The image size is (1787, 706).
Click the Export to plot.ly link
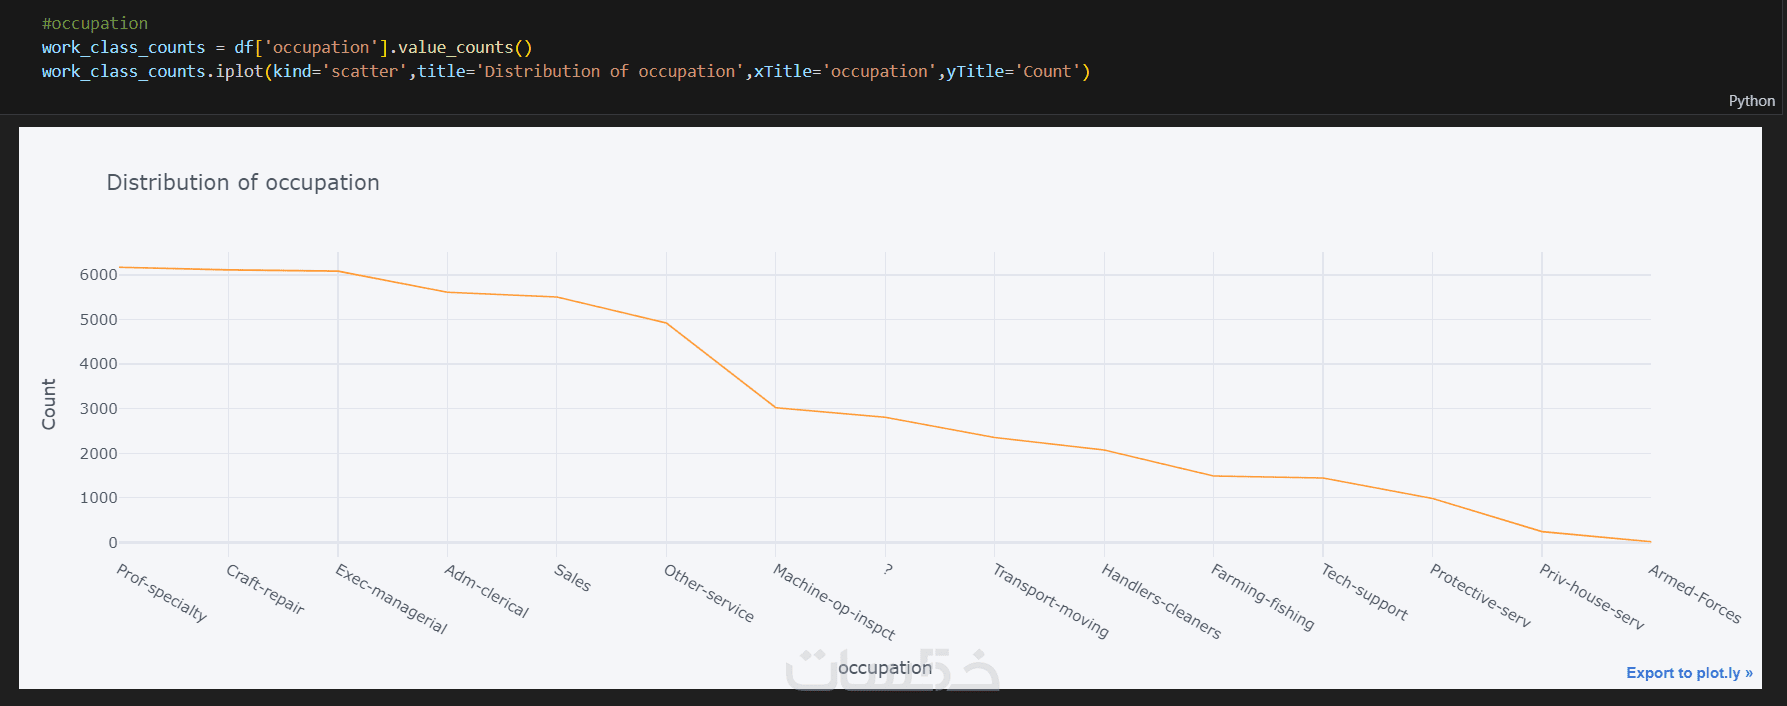(1688, 673)
